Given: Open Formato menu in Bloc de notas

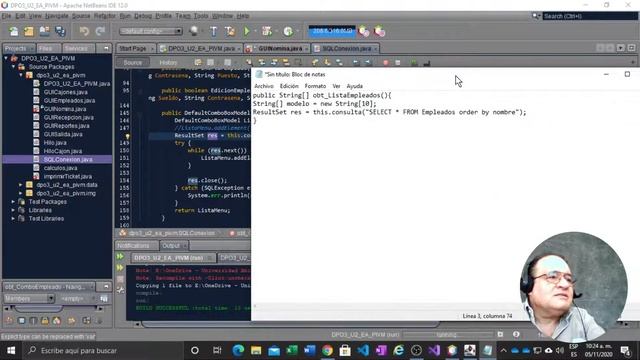Looking at the screenshot, I should click(315, 86).
